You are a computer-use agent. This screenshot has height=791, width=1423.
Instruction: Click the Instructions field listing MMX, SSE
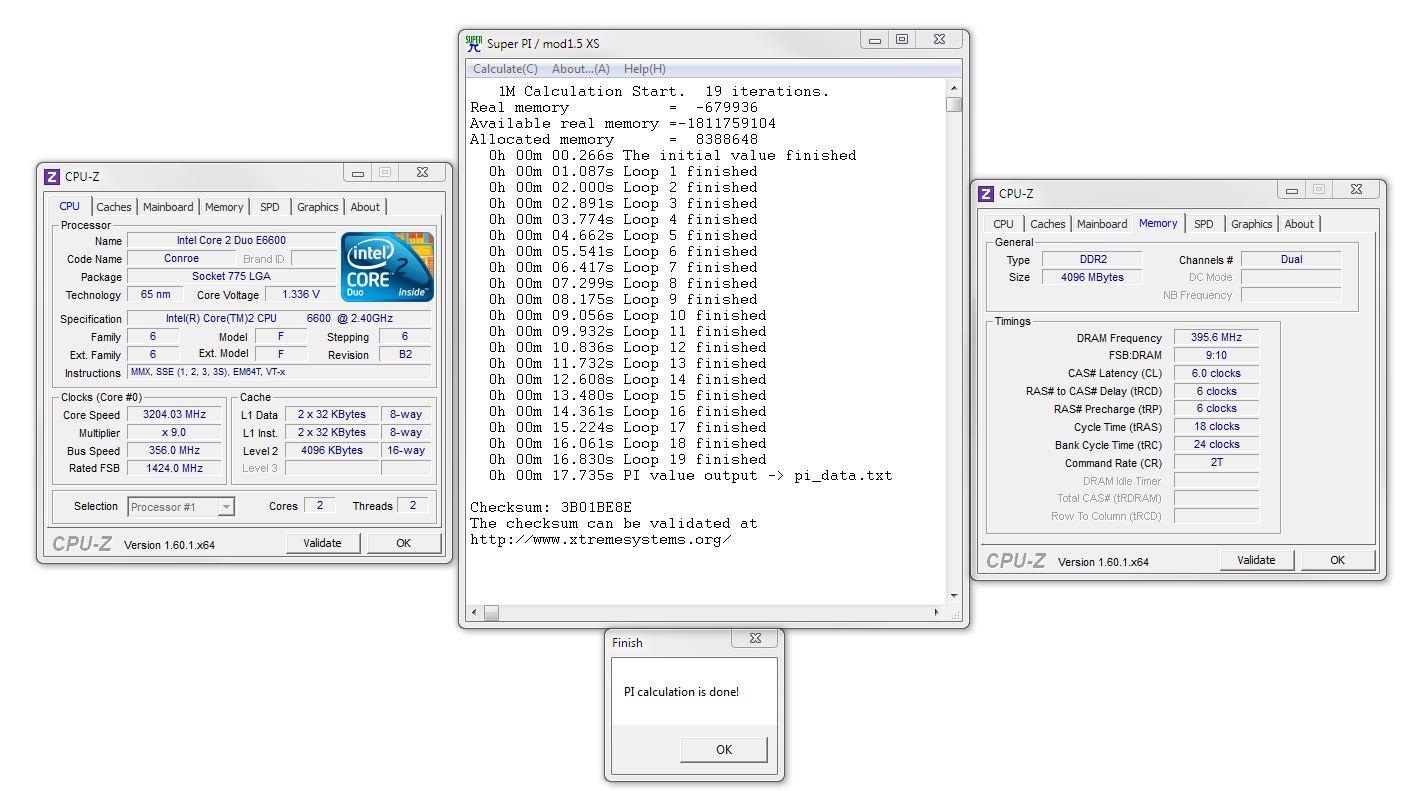pyautogui.click(x=279, y=372)
